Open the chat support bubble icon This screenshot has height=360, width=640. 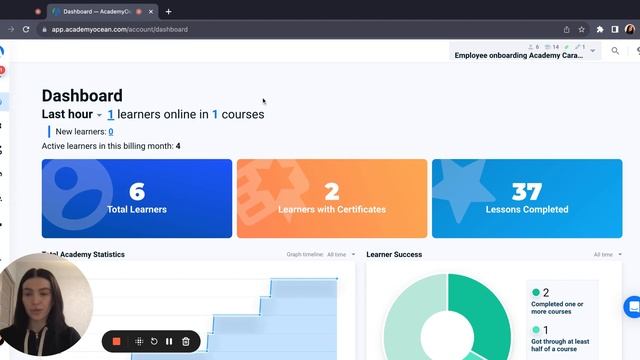click(x=633, y=307)
